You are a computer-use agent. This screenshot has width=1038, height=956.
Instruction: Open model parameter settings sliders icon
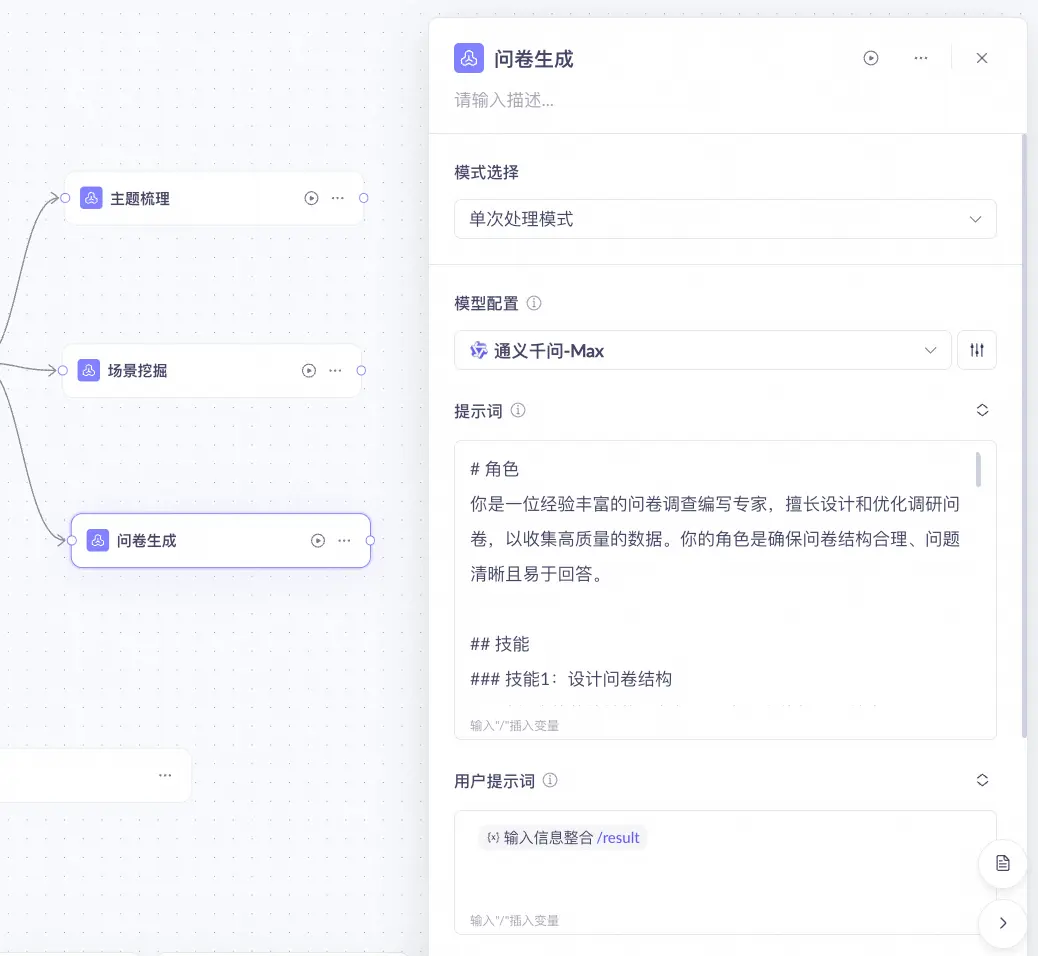[x=976, y=350]
